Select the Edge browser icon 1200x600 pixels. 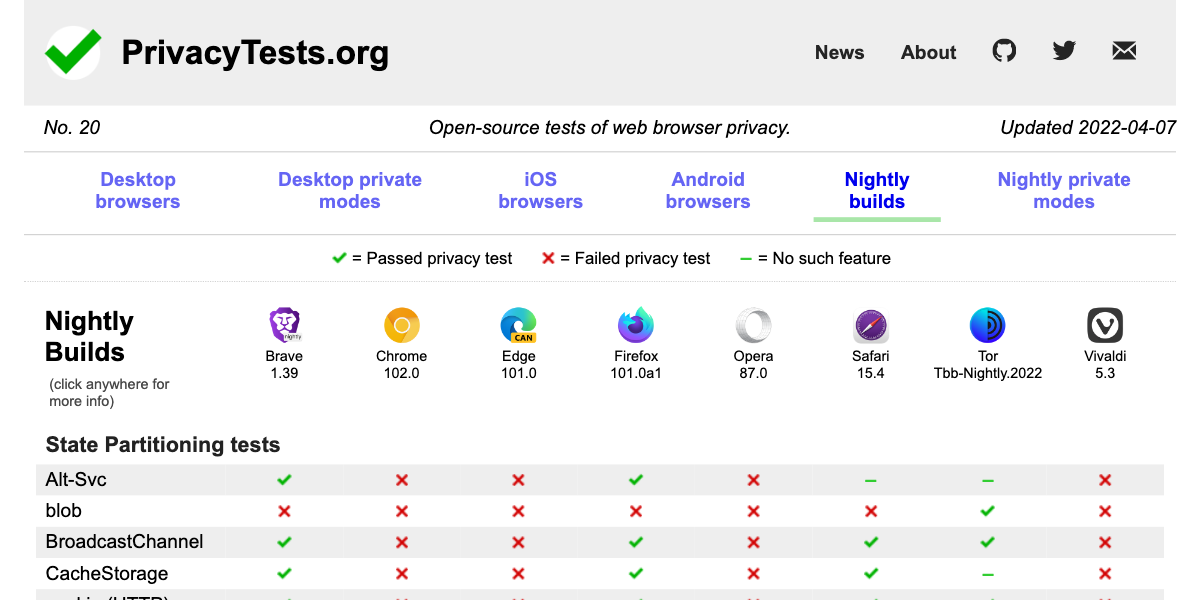[x=518, y=325]
